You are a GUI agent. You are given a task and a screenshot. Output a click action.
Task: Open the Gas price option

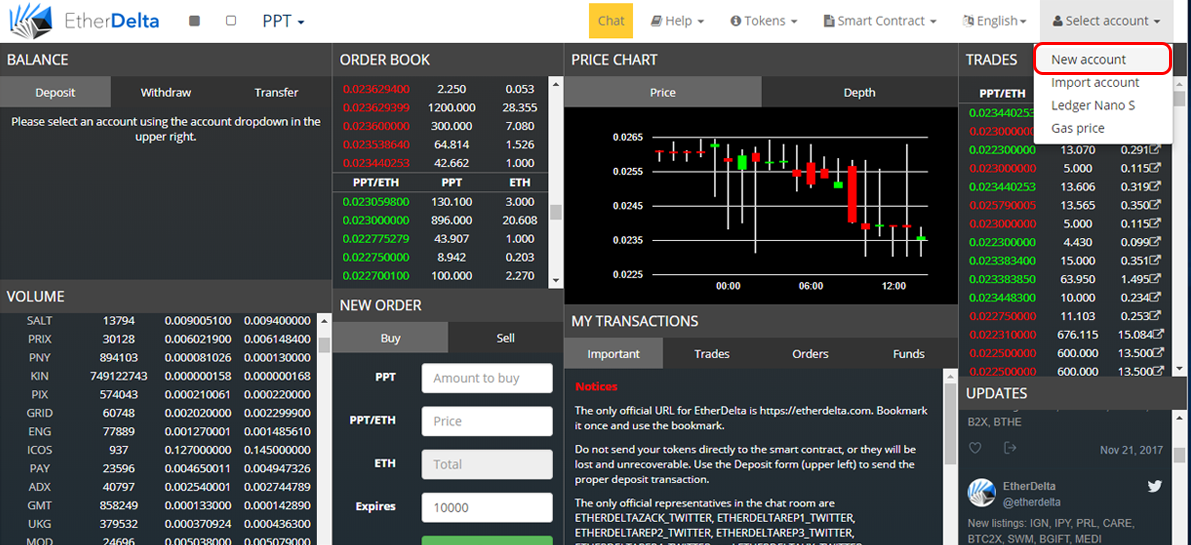(x=1078, y=128)
